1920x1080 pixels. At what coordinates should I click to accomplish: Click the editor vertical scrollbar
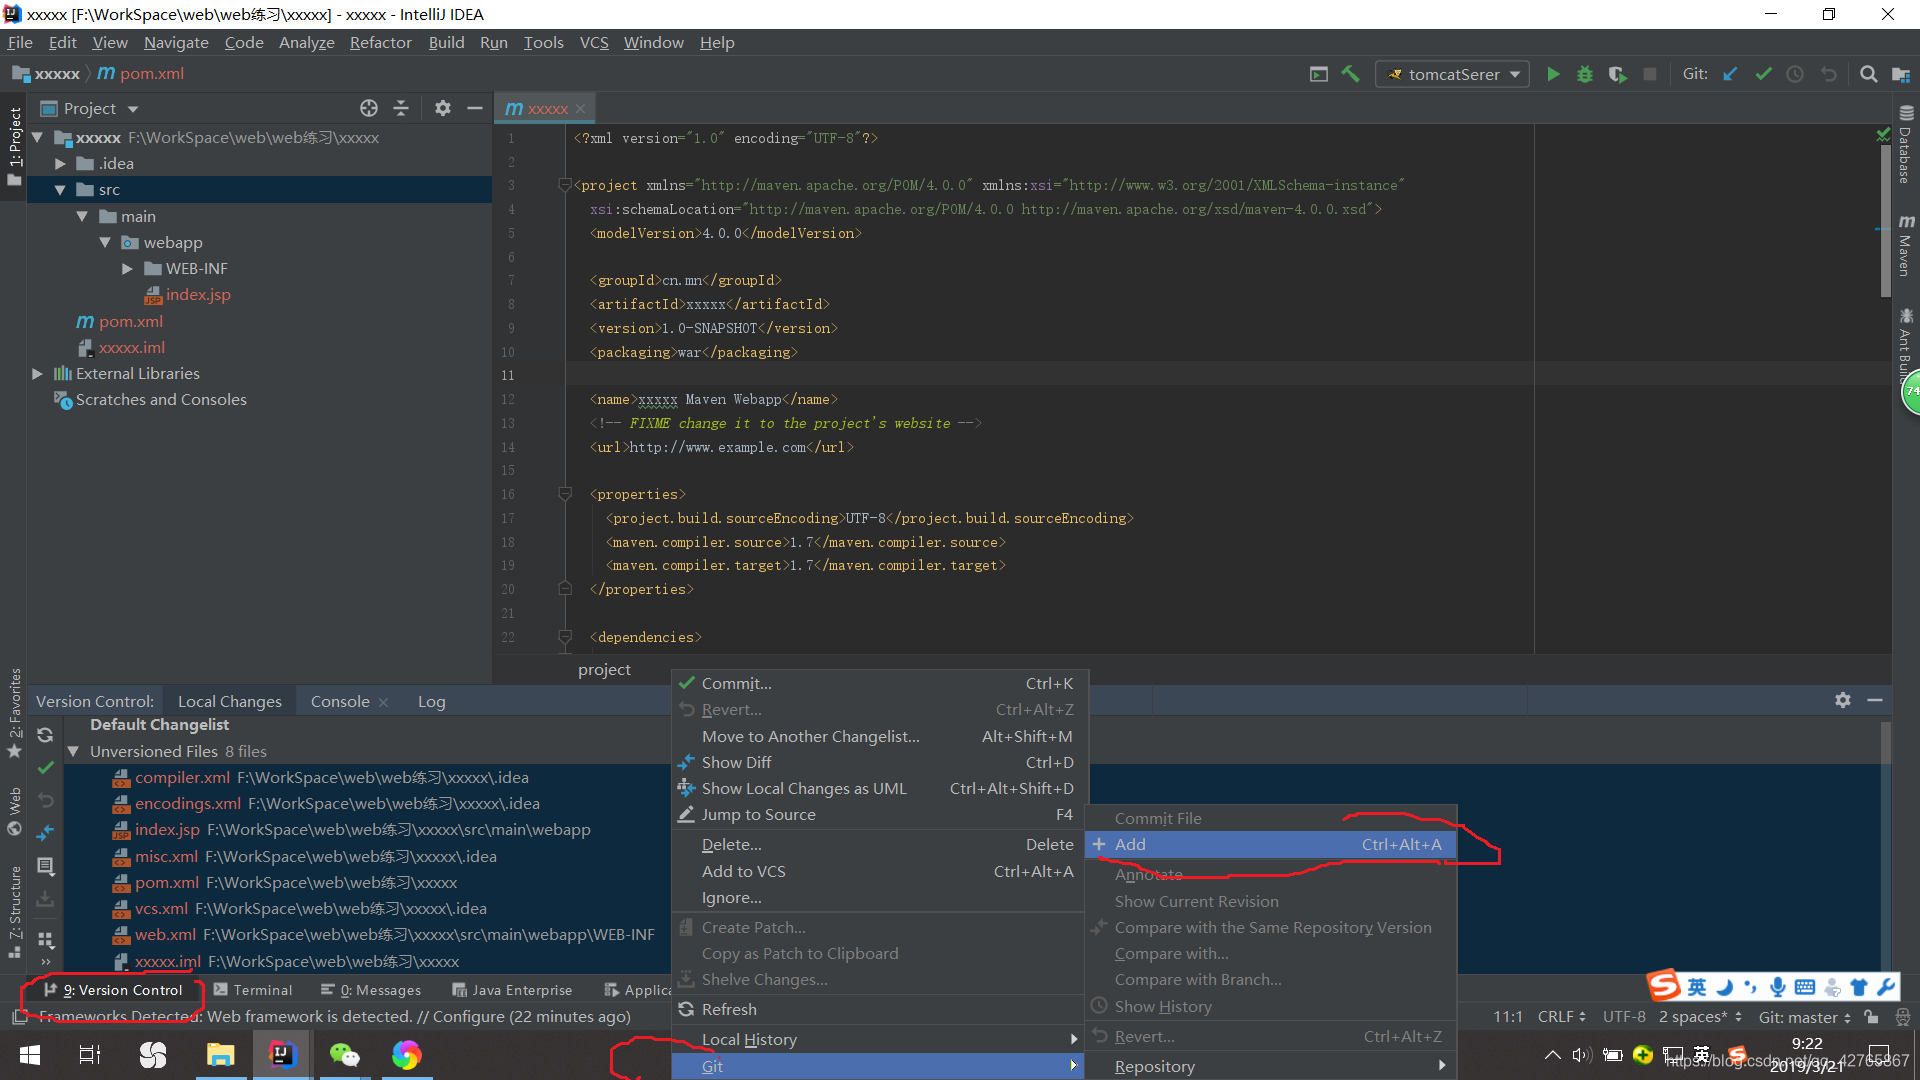[1885, 220]
